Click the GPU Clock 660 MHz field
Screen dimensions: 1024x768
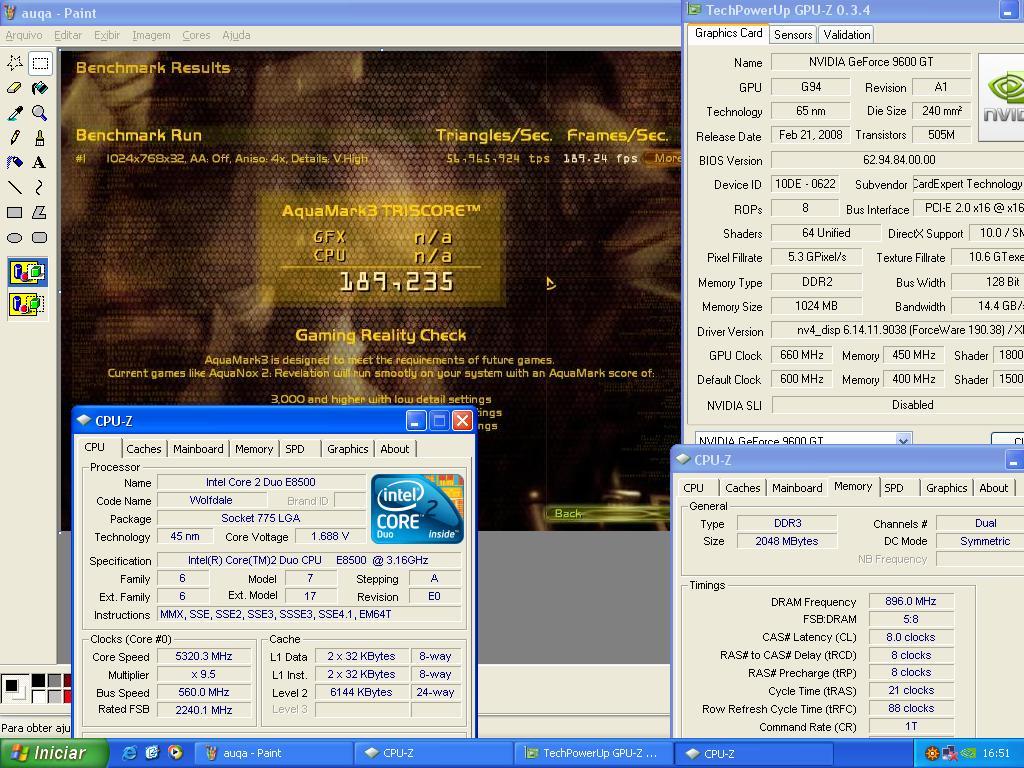801,355
